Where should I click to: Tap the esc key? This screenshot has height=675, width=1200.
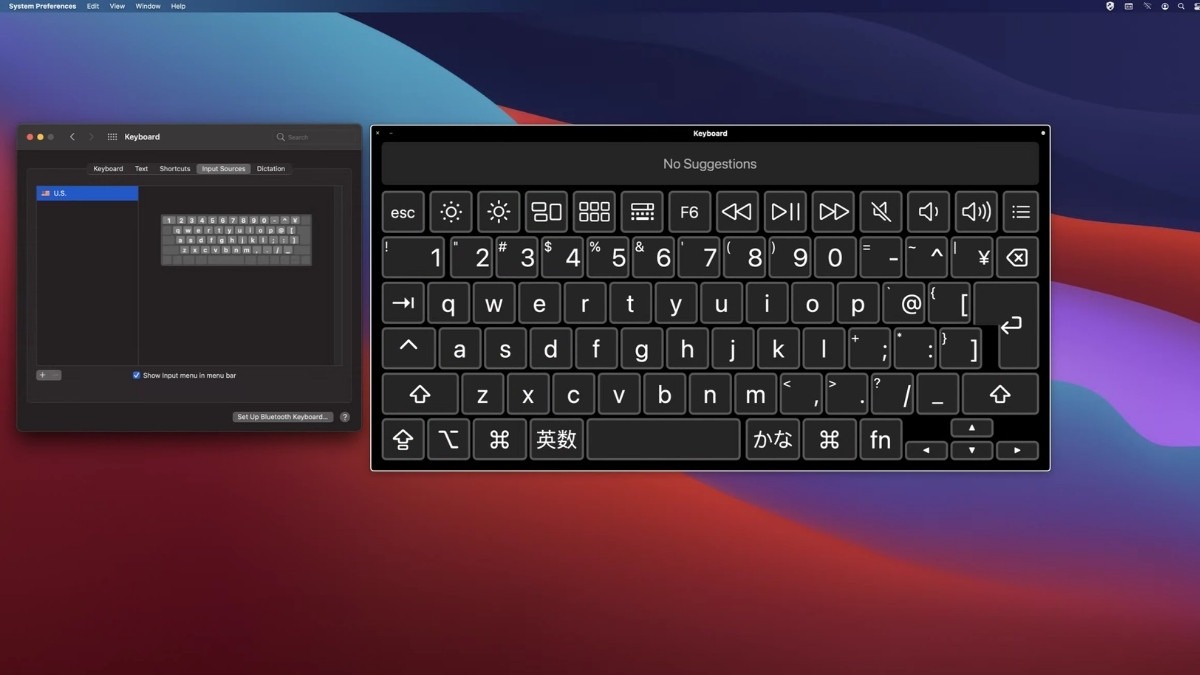pos(403,212)
